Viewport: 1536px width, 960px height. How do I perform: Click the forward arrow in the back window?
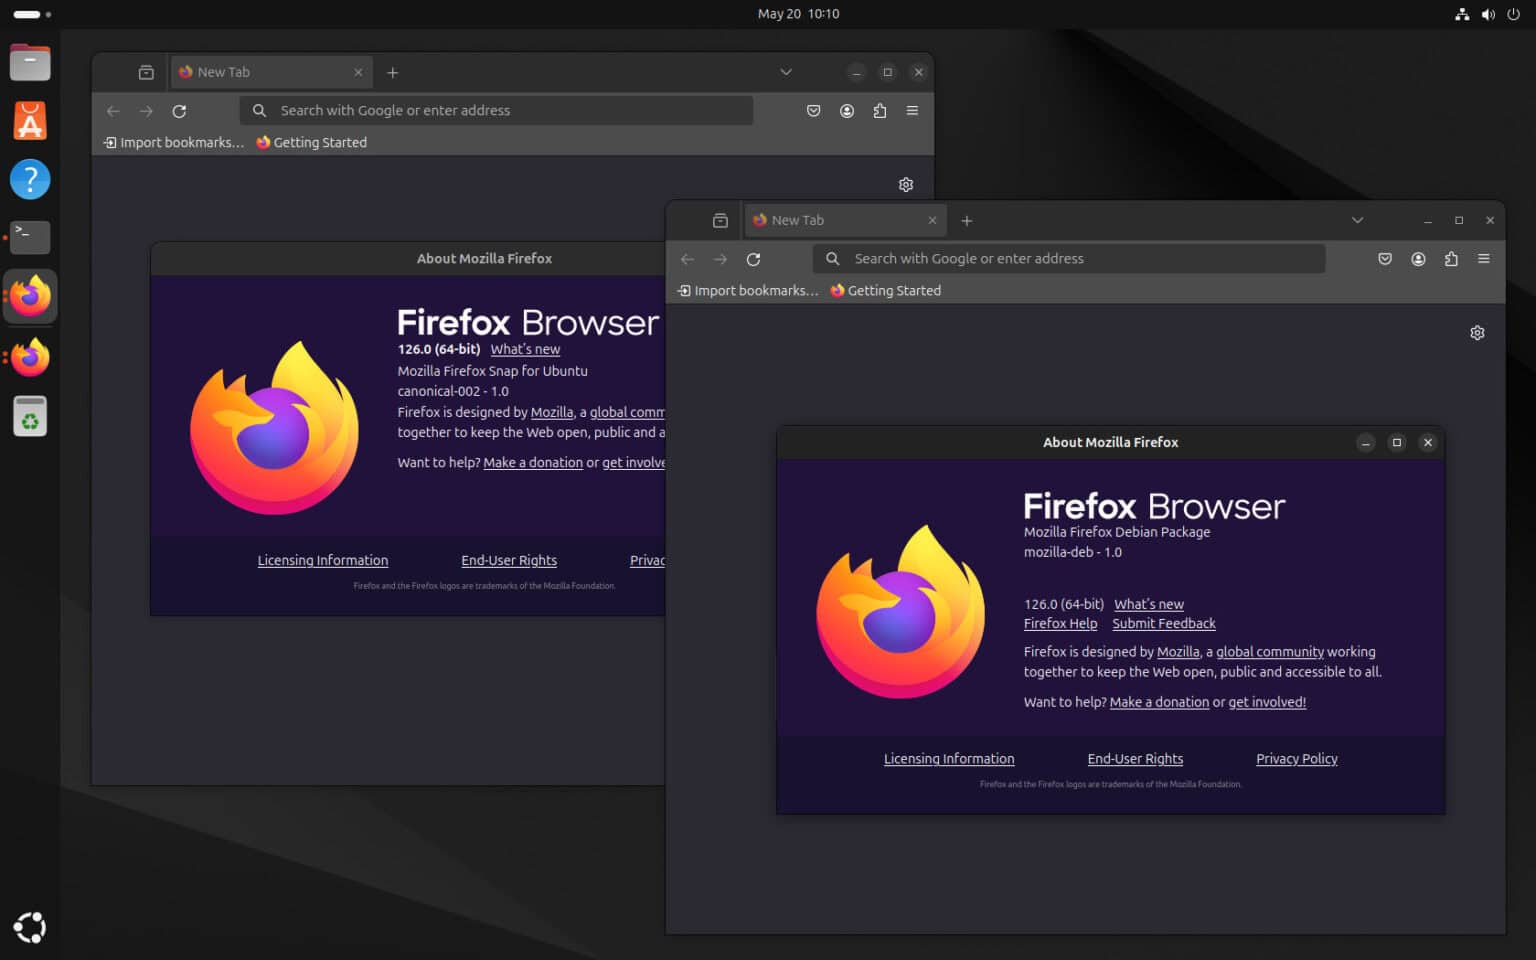pyautogui.click(x=146, y=111)
